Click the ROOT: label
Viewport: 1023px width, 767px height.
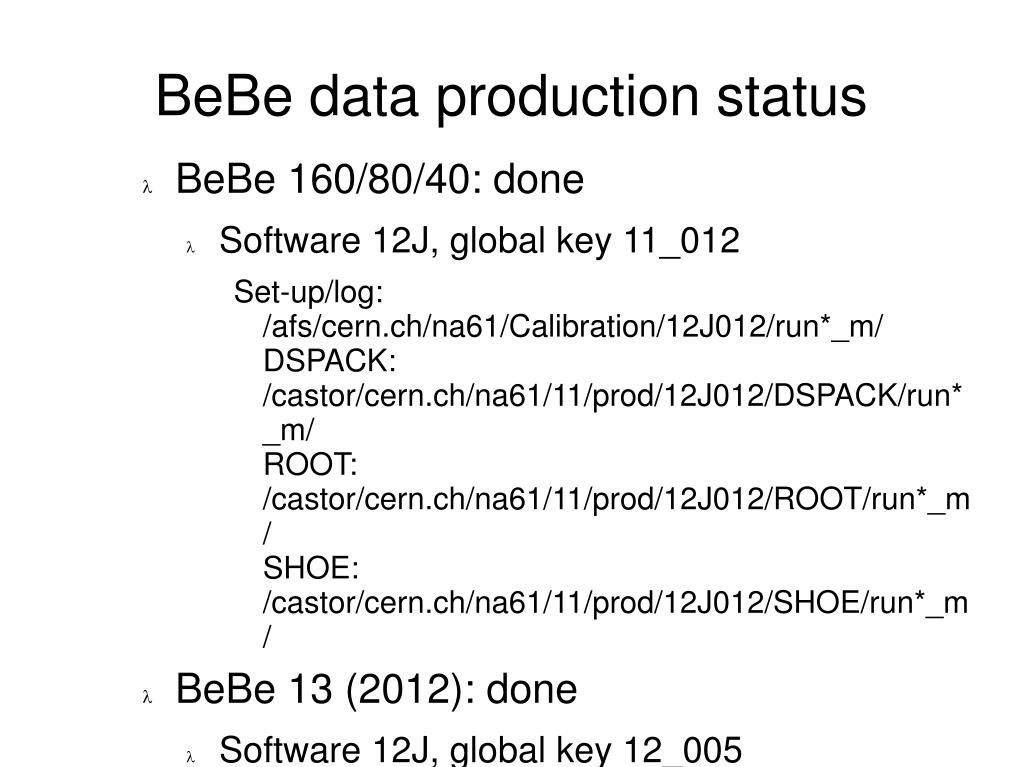pos(311,464)
